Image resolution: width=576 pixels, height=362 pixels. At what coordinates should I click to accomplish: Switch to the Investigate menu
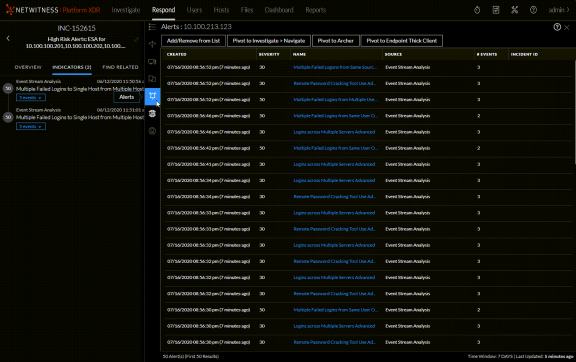[126, 10]
